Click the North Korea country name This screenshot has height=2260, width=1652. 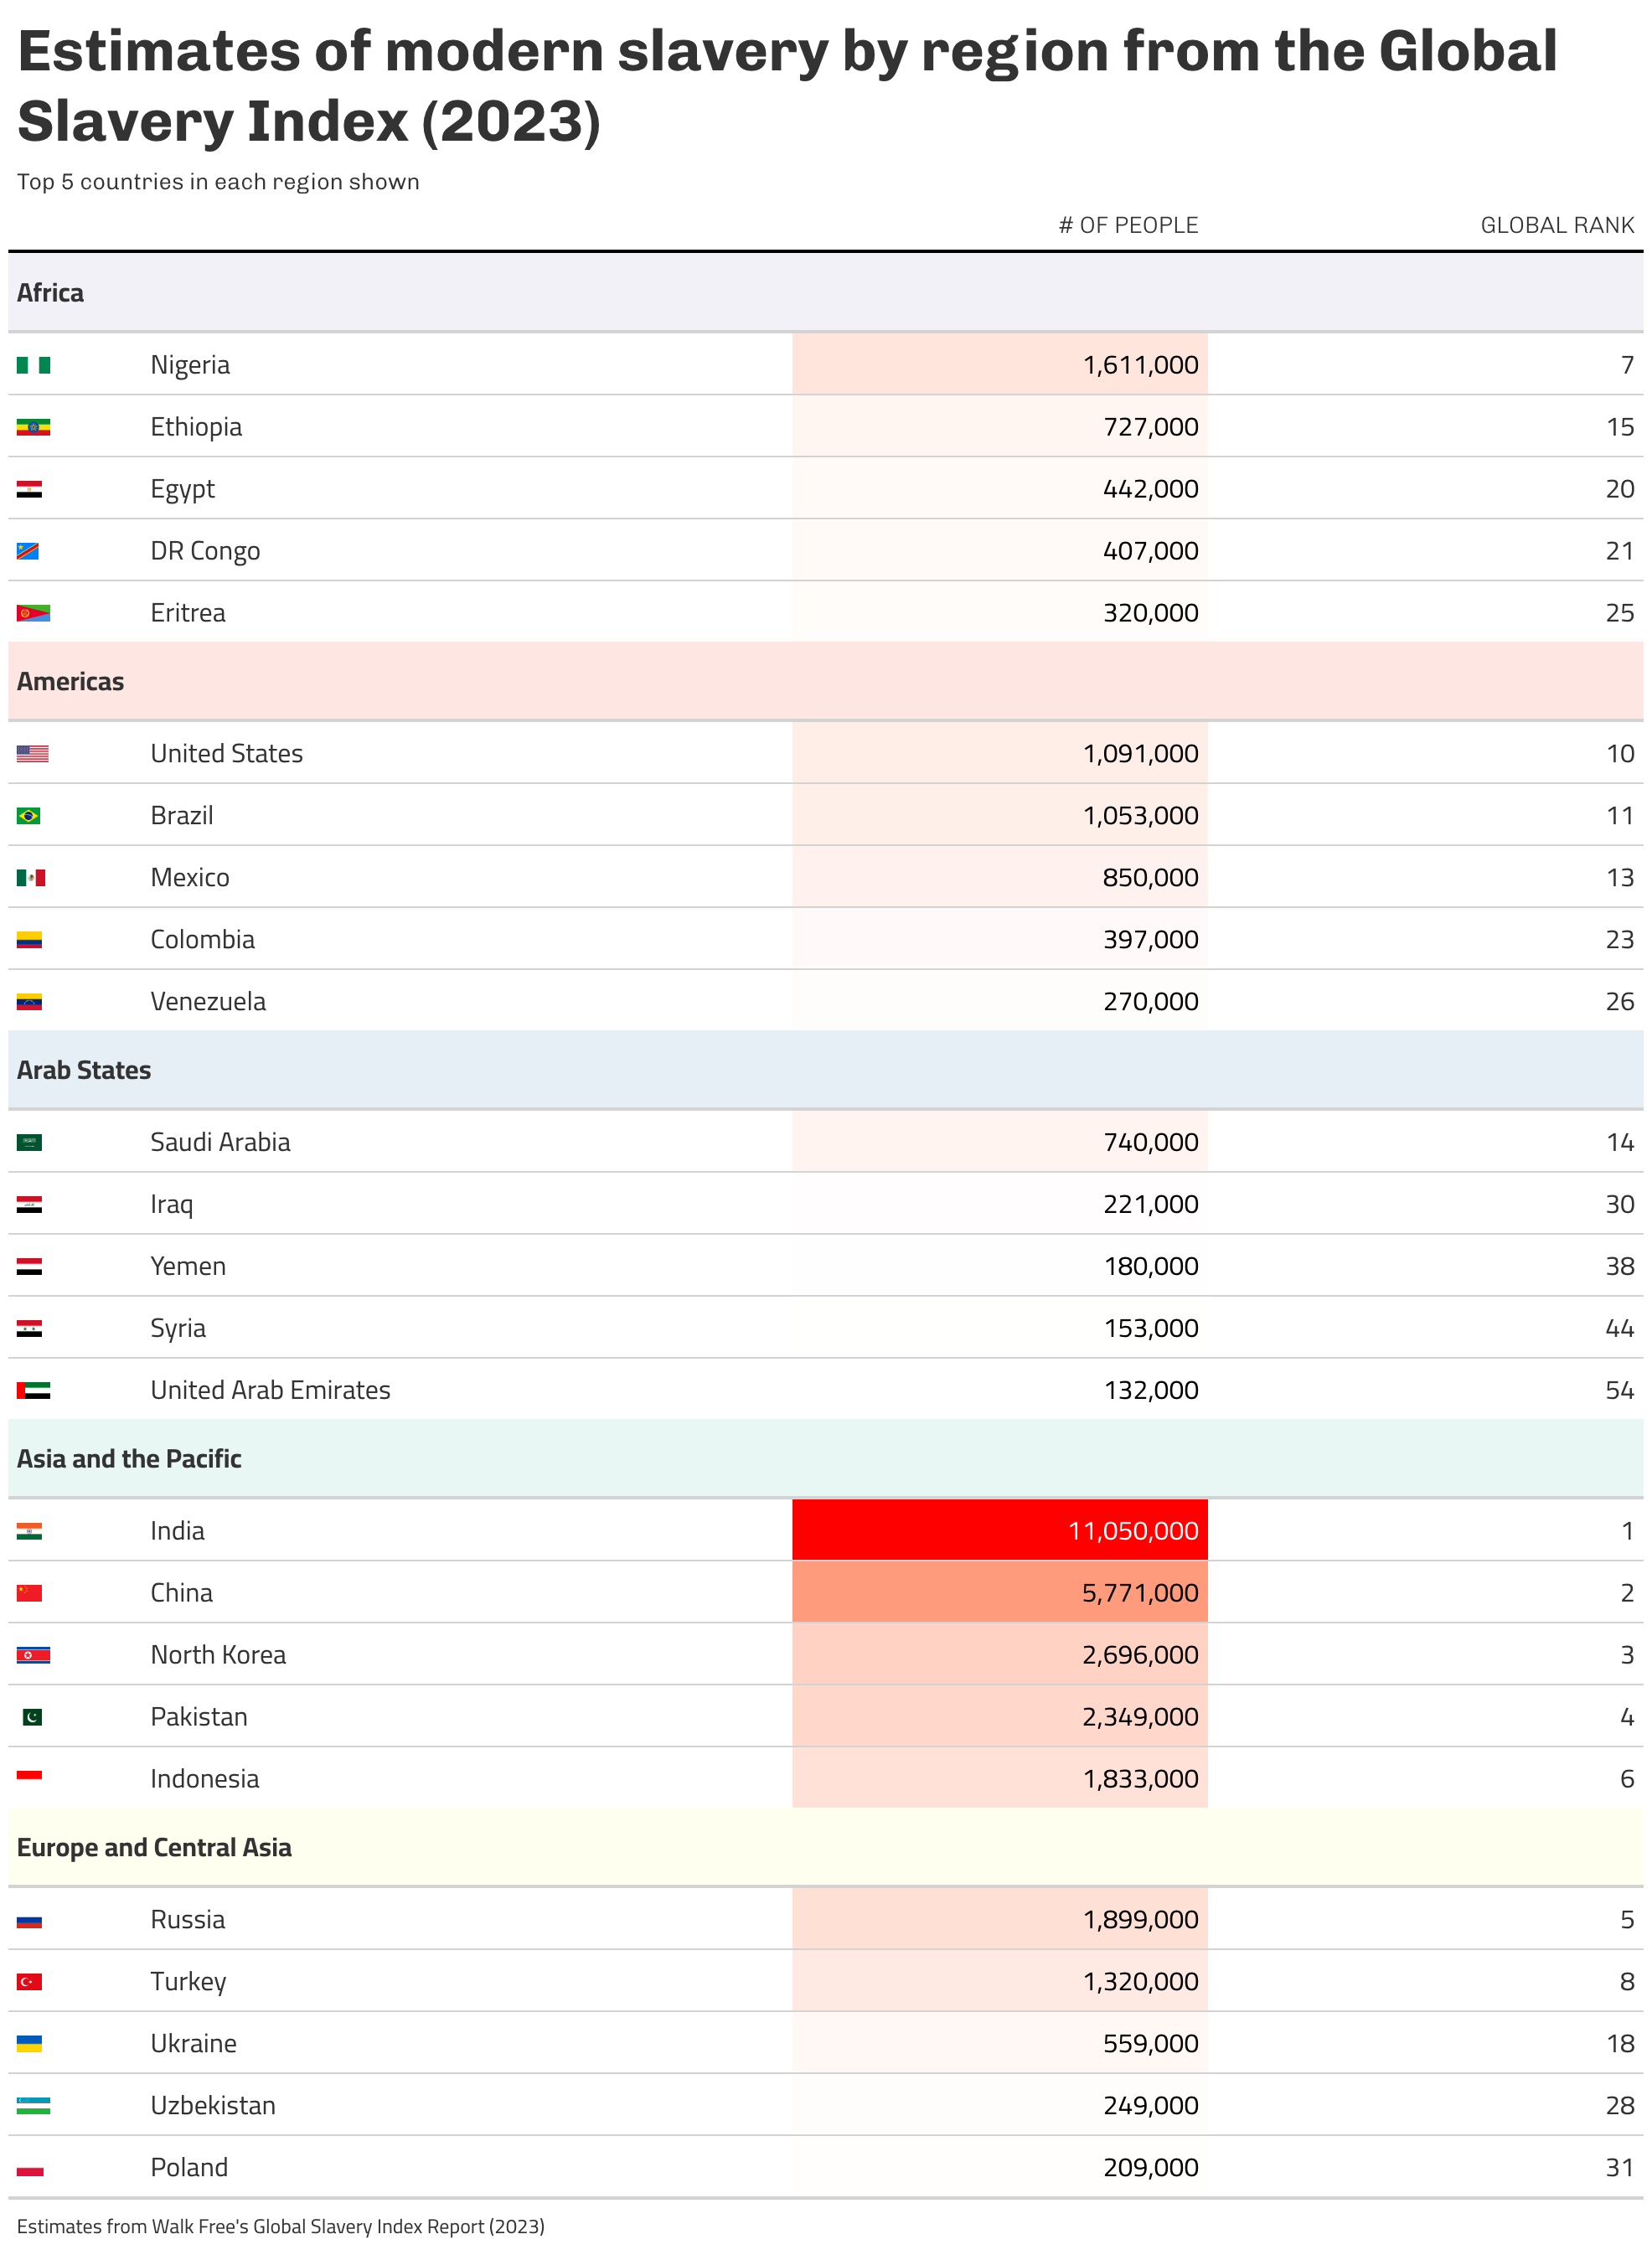tap(218, 1655)
